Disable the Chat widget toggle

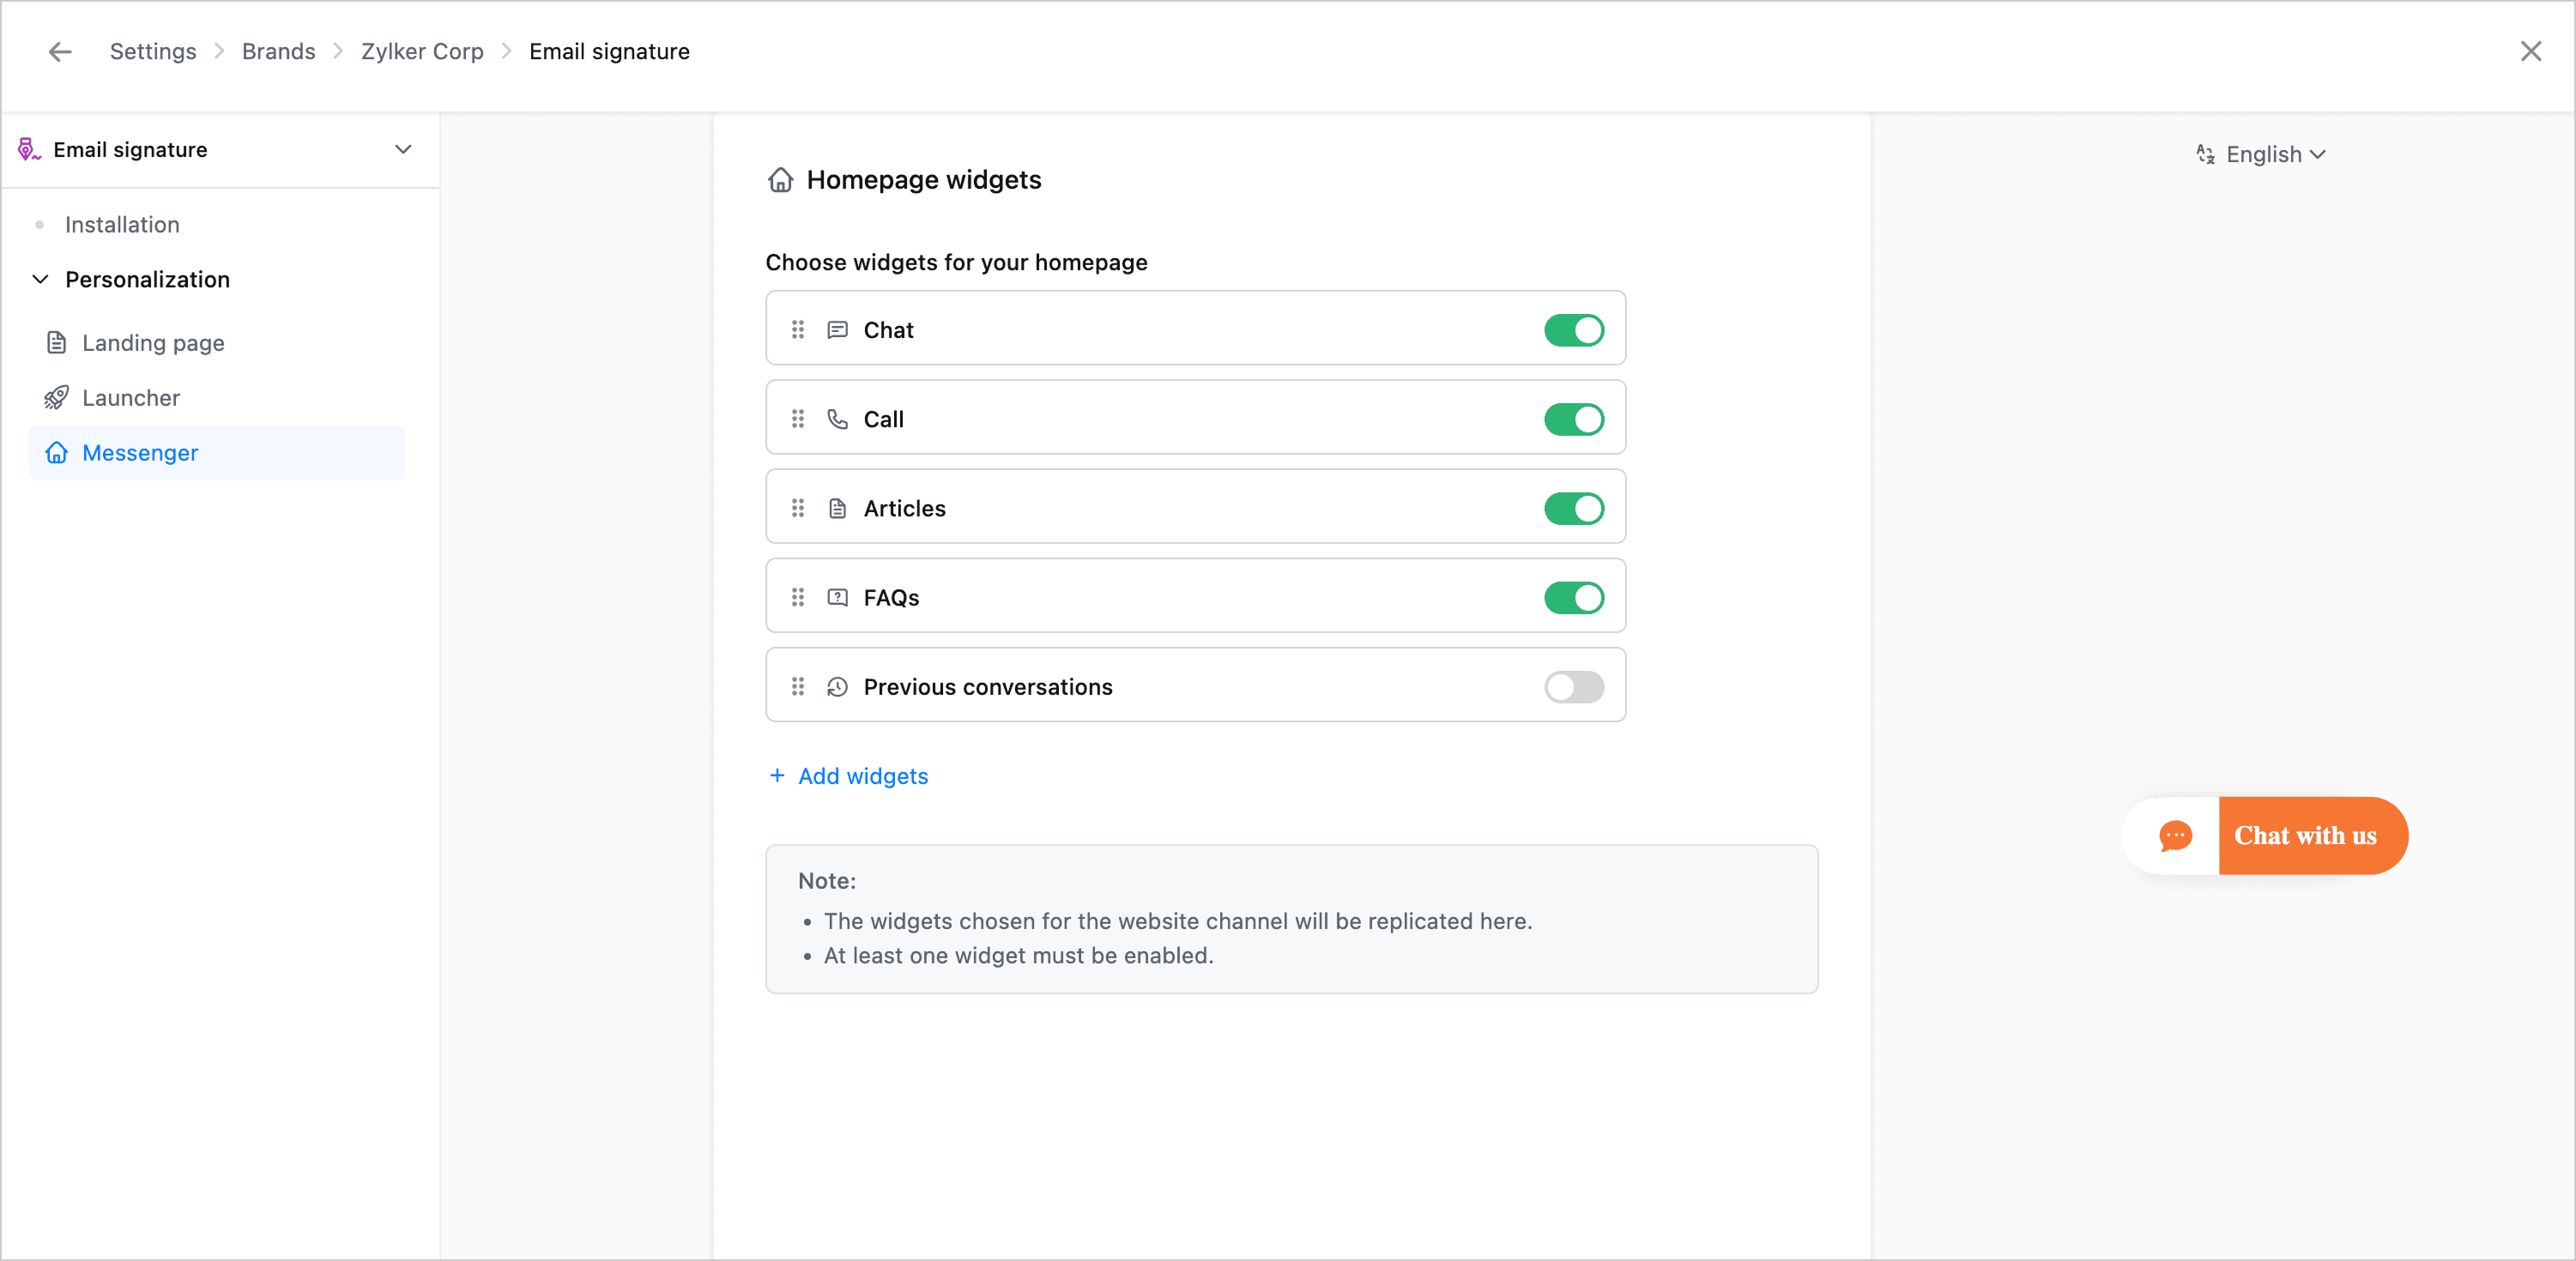point(1573,330)
